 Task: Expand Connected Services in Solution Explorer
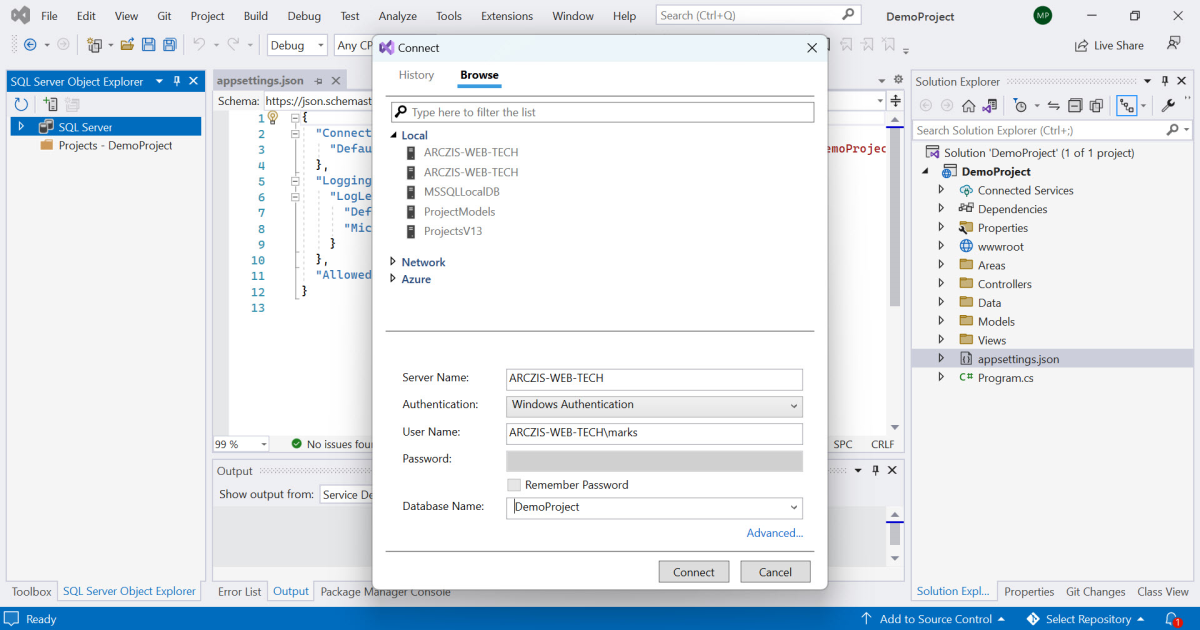(x=941, y=190)
